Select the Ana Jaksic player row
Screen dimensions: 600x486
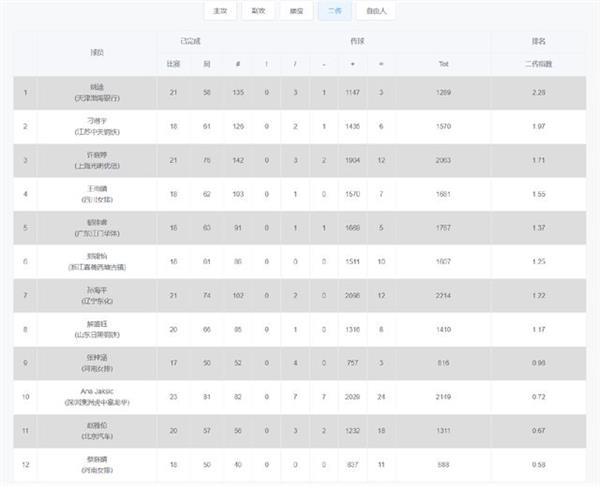[x=300, y=397]
